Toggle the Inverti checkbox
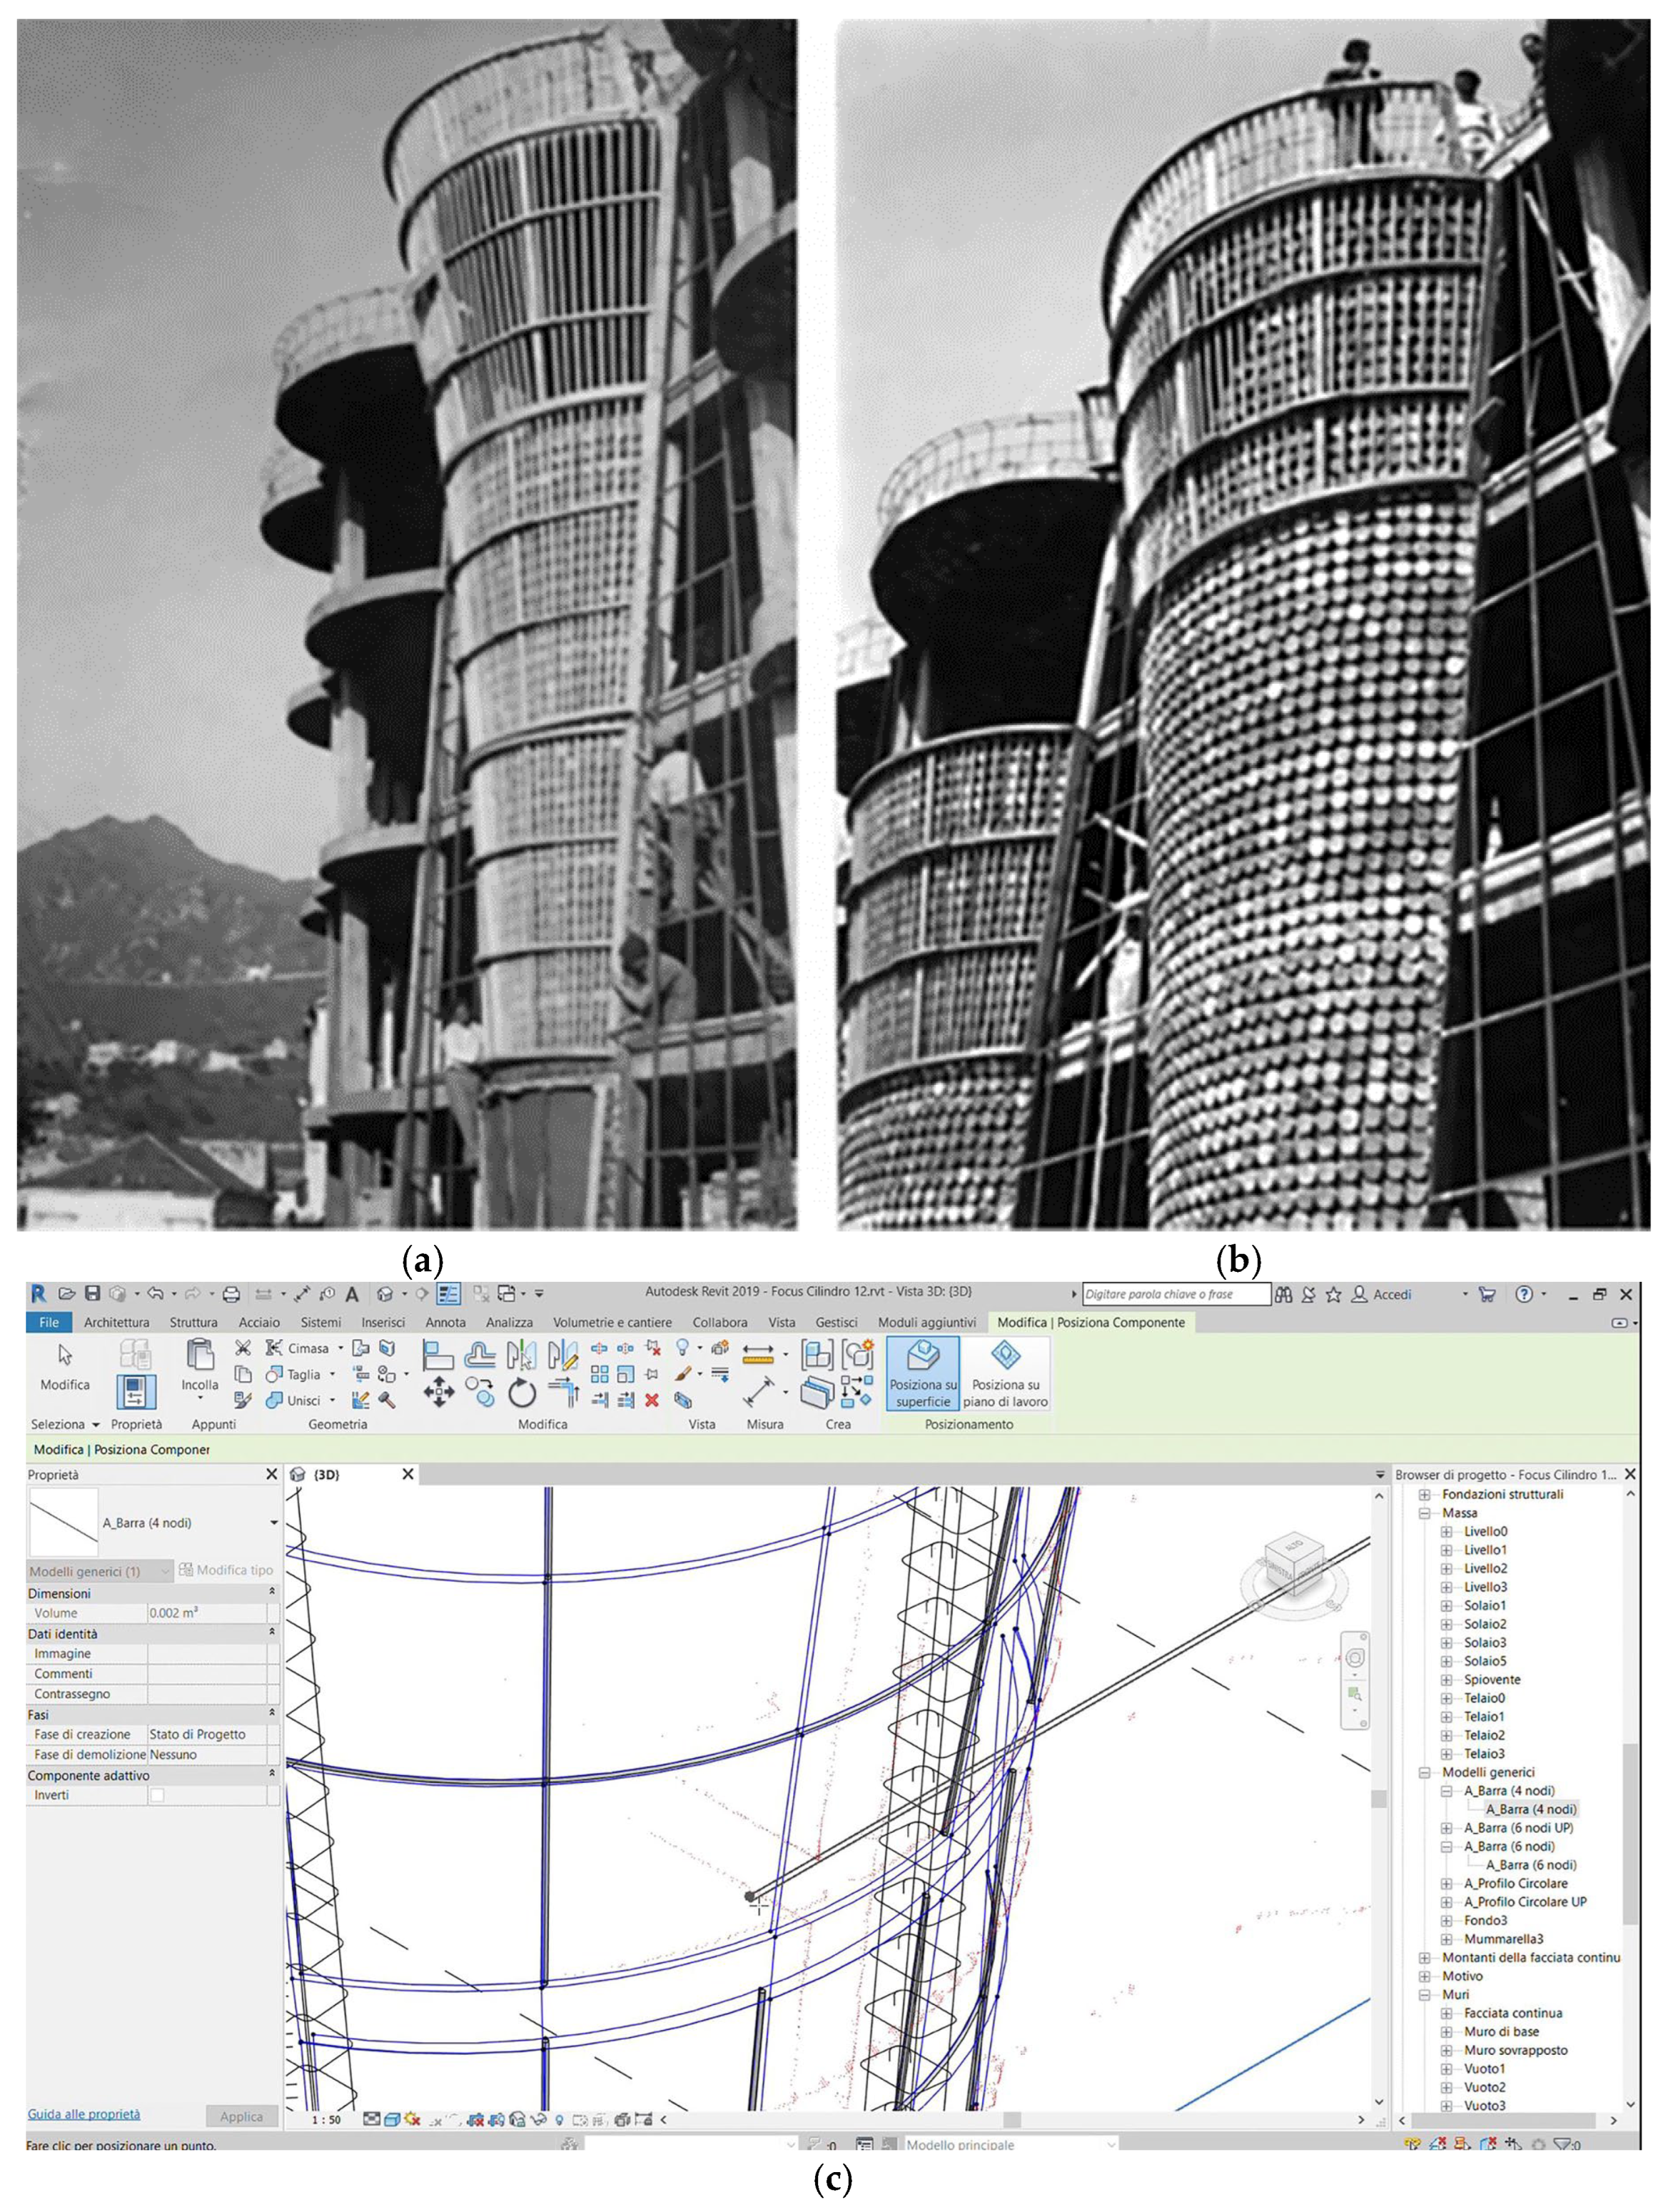The width and height of the screenshot is (1668, 2212). click(157, 1795)
